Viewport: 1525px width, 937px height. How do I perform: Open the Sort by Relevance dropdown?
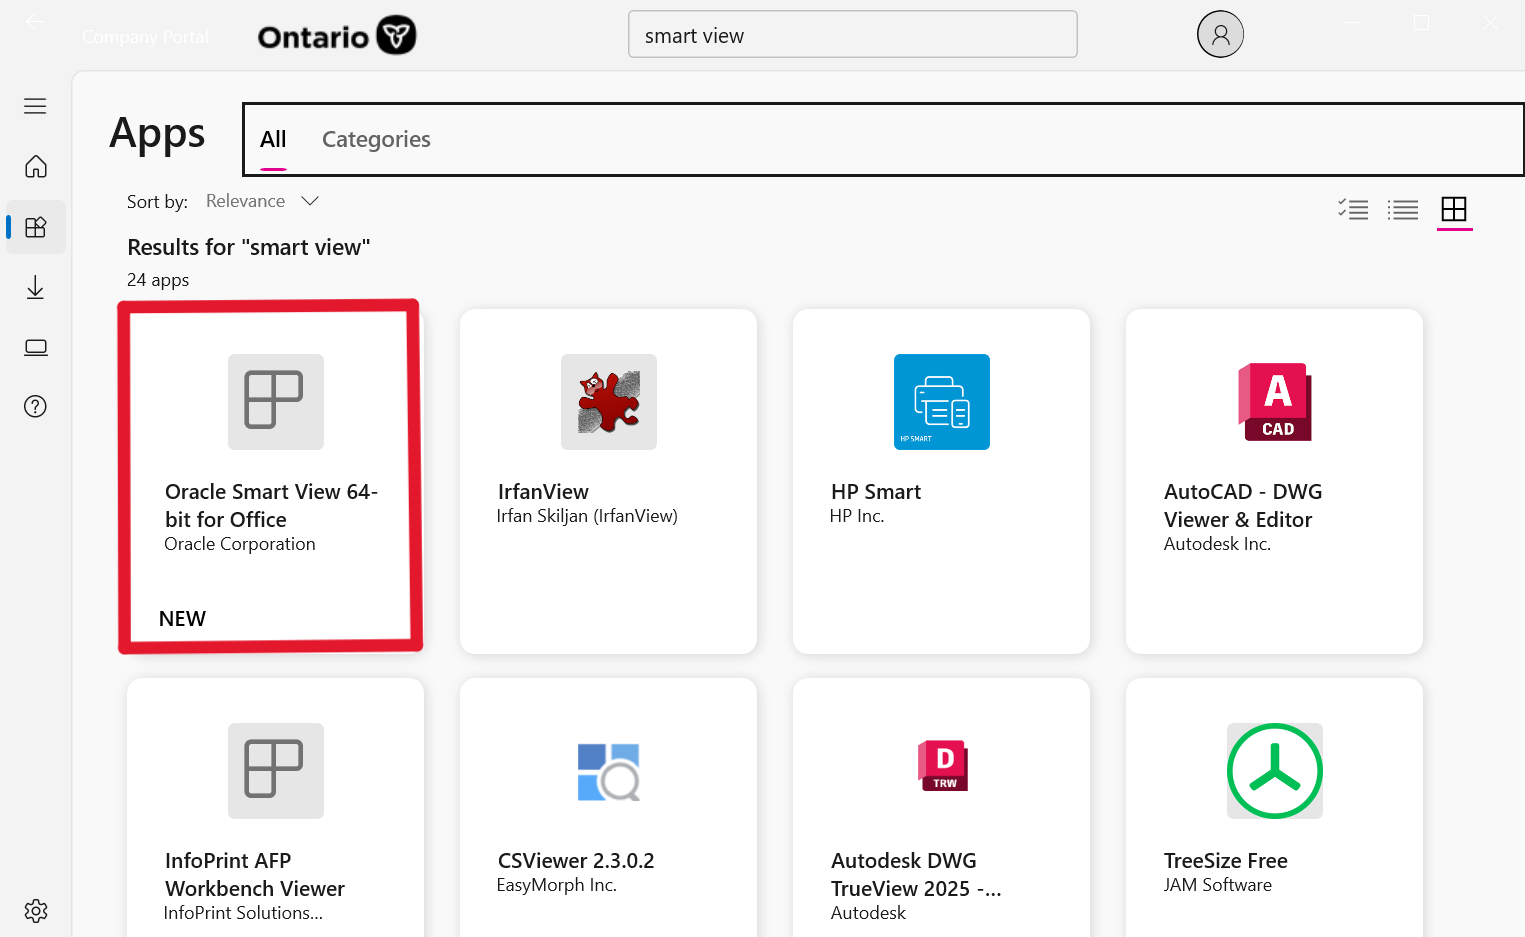tap(262, 200)
